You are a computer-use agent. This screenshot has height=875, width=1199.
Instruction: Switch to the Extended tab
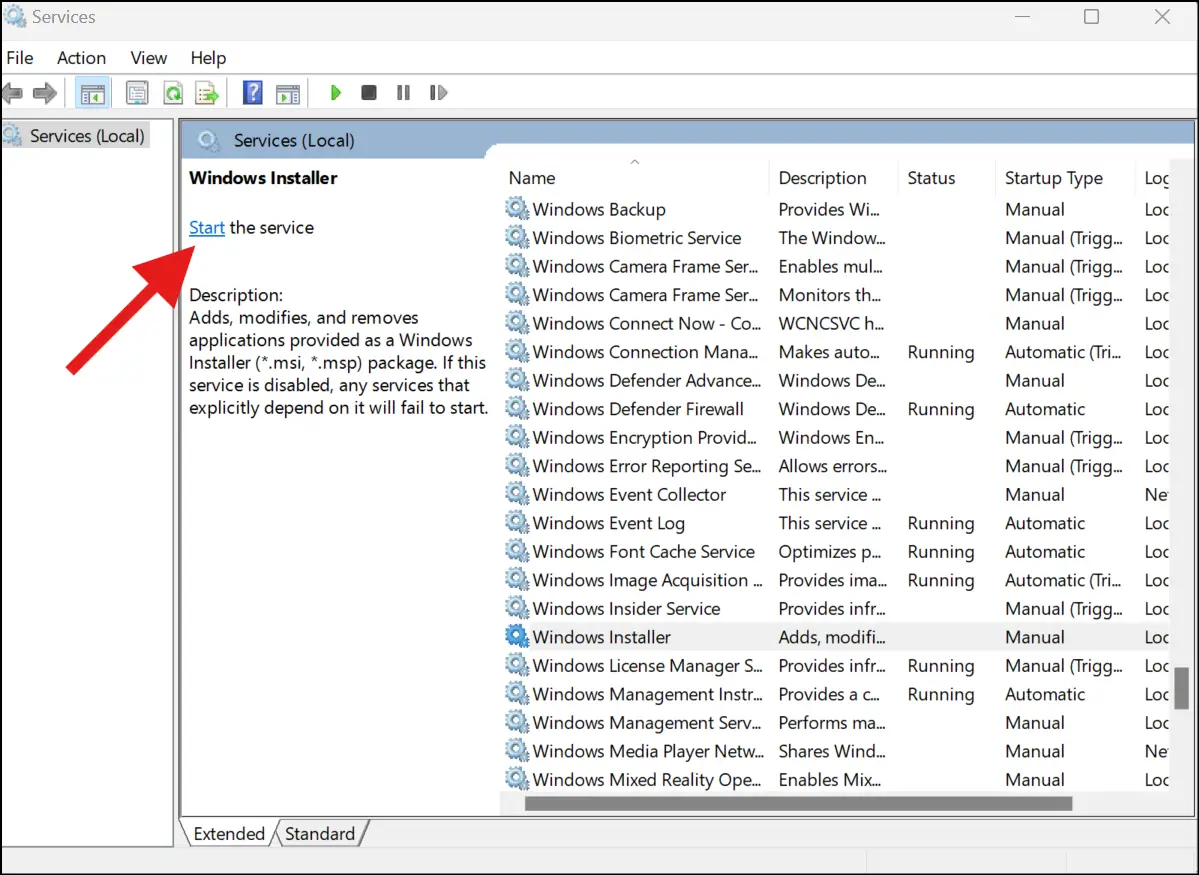pyautogui.click(x=228, y=833)
